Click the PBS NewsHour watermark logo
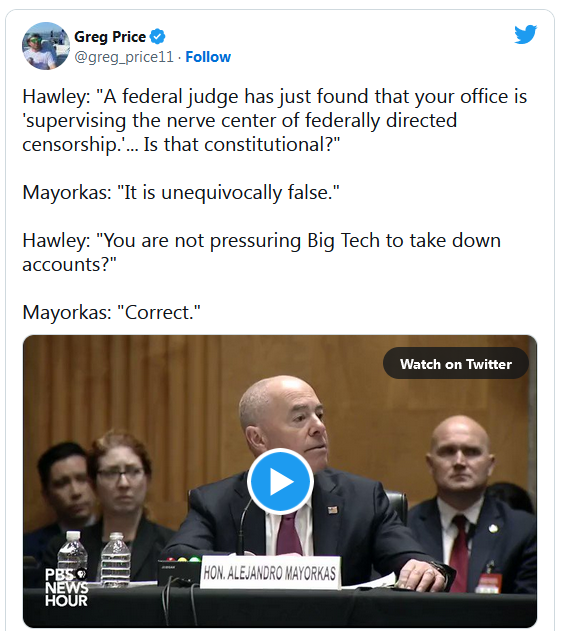 tap(66, 587)
